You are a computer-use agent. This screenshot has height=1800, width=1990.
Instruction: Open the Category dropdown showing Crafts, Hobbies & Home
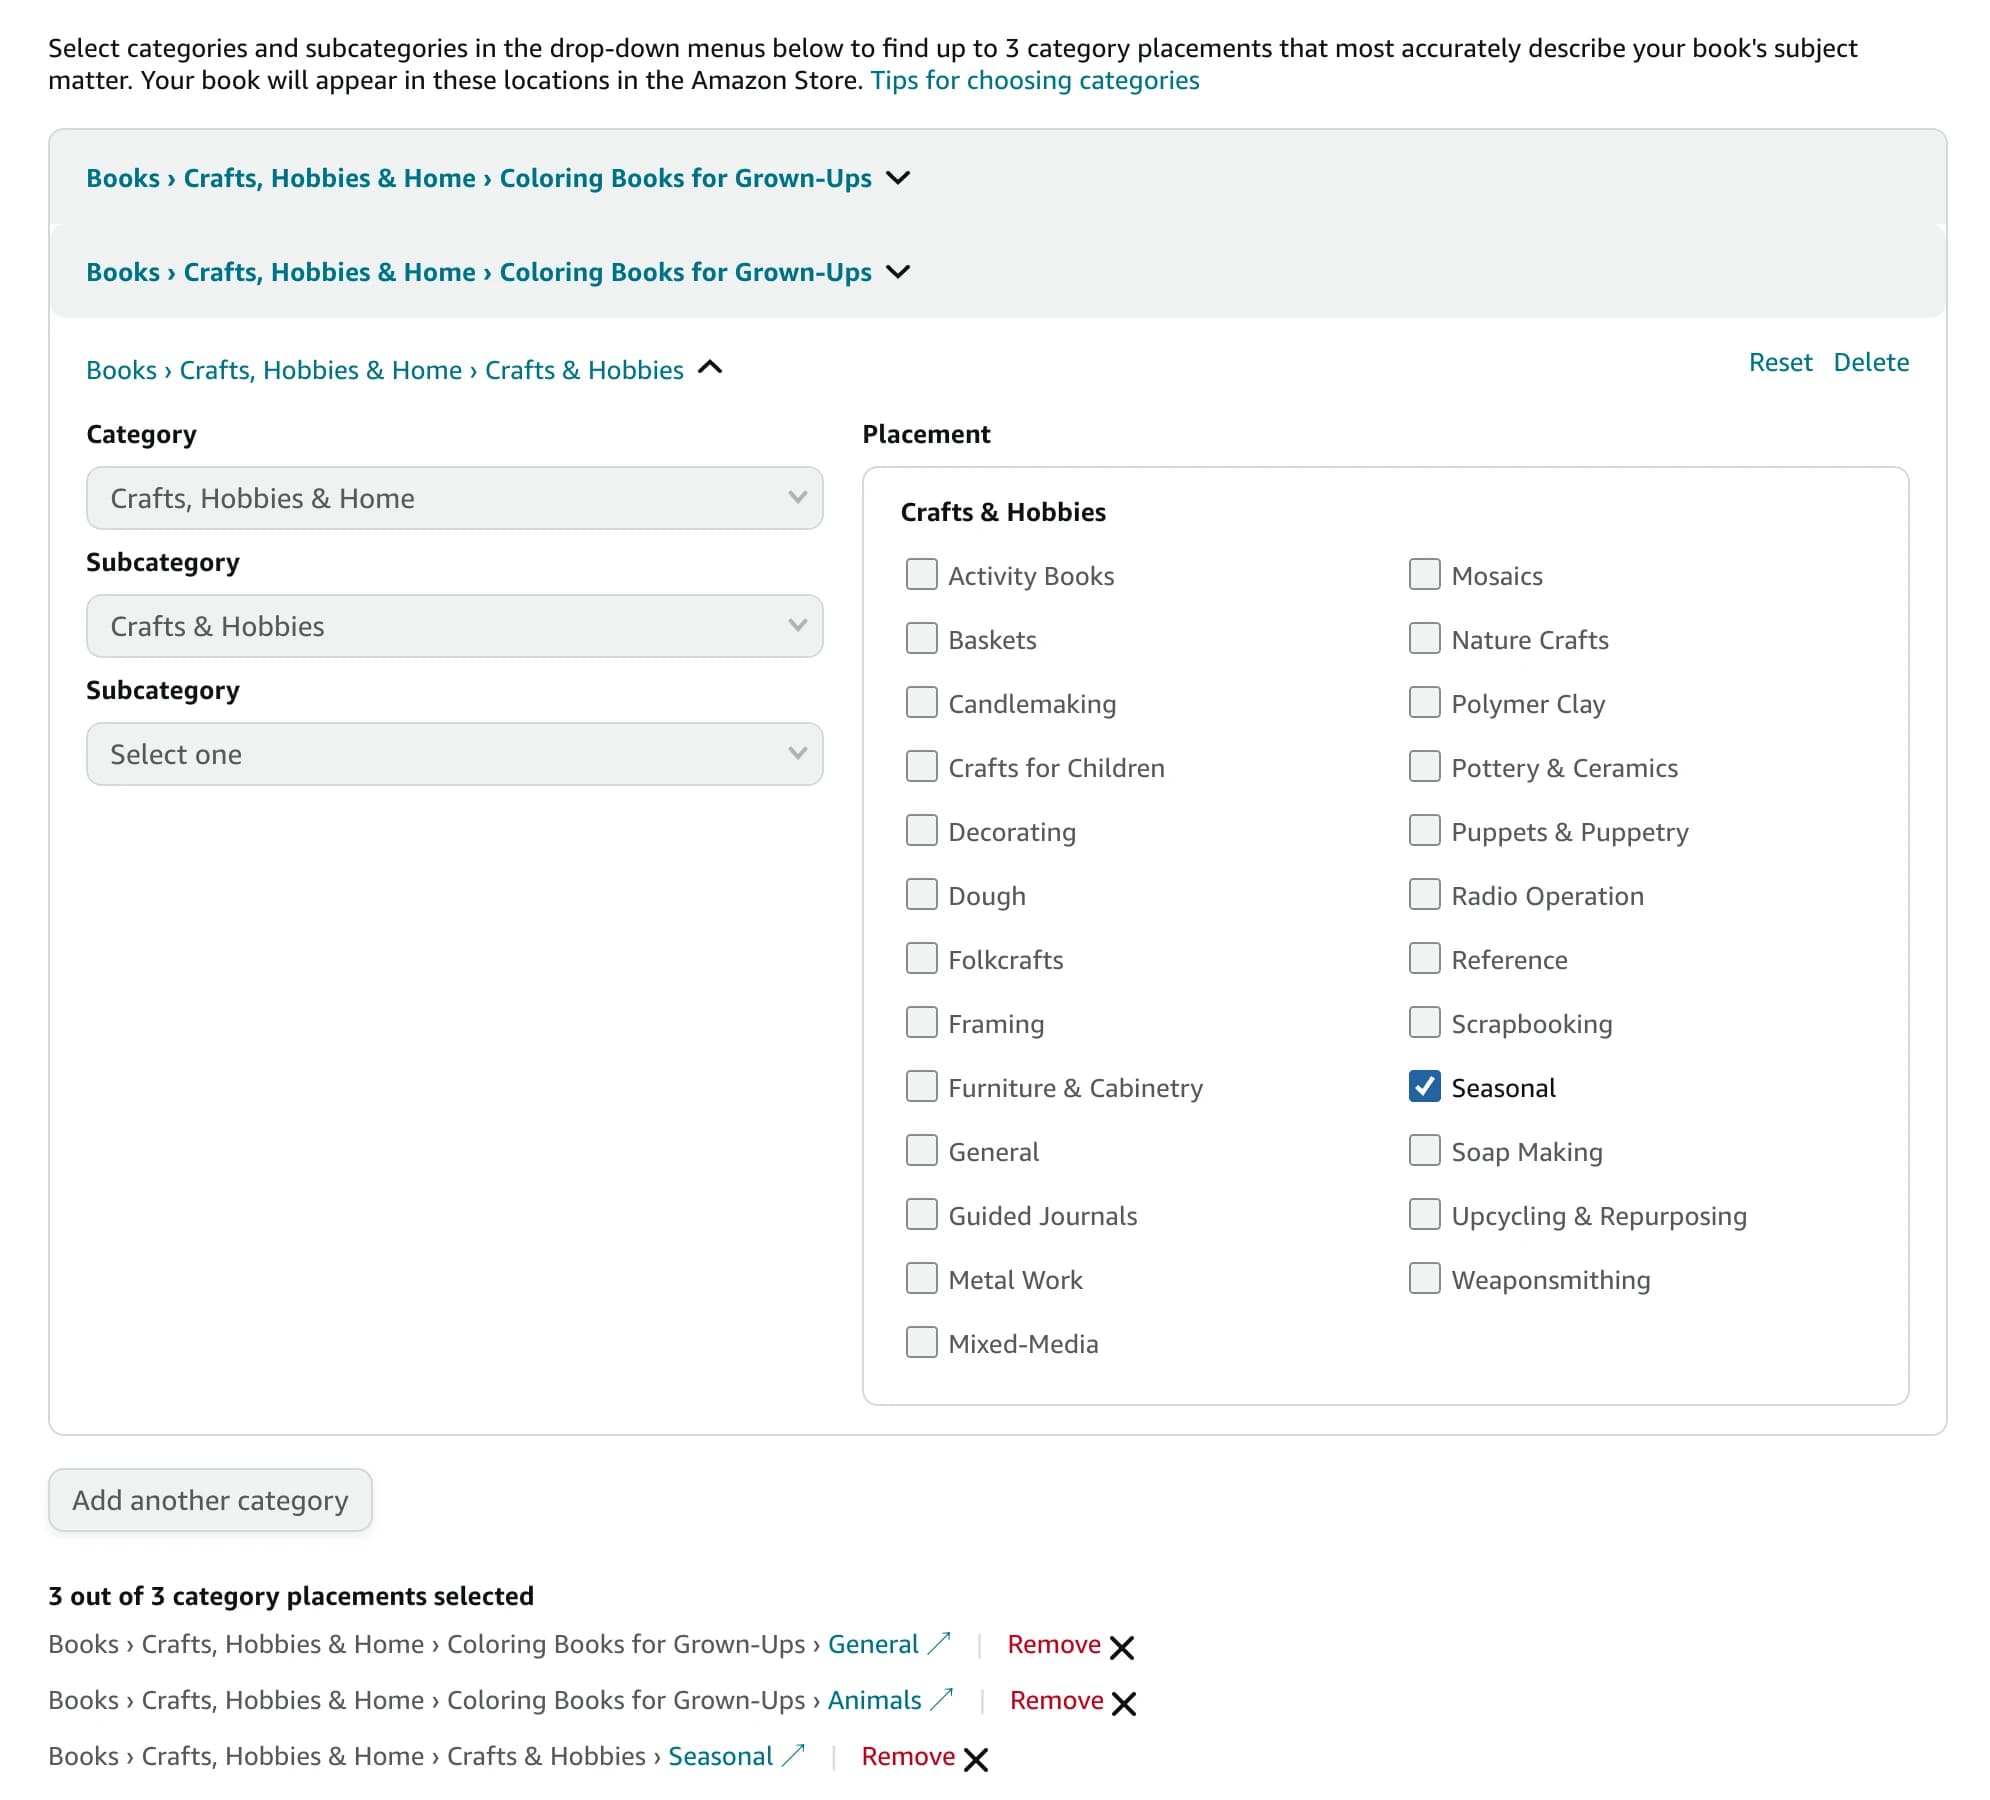tap(455, 498)
